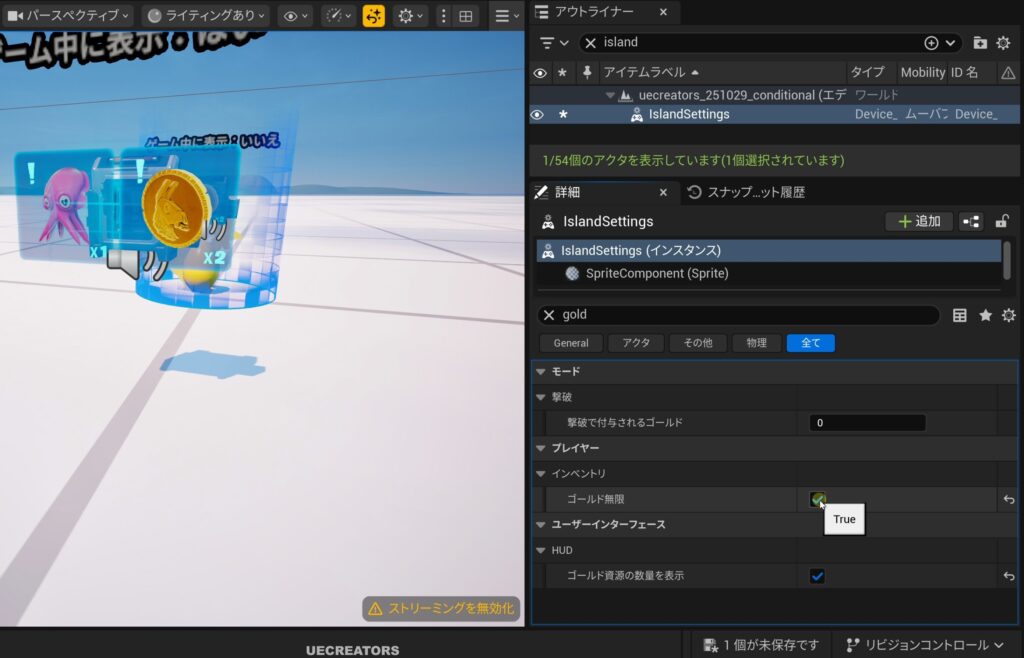Collapse the プレイヤー category section
The height and width of the screenshot is (658, 1024).
tap(541, 448)
